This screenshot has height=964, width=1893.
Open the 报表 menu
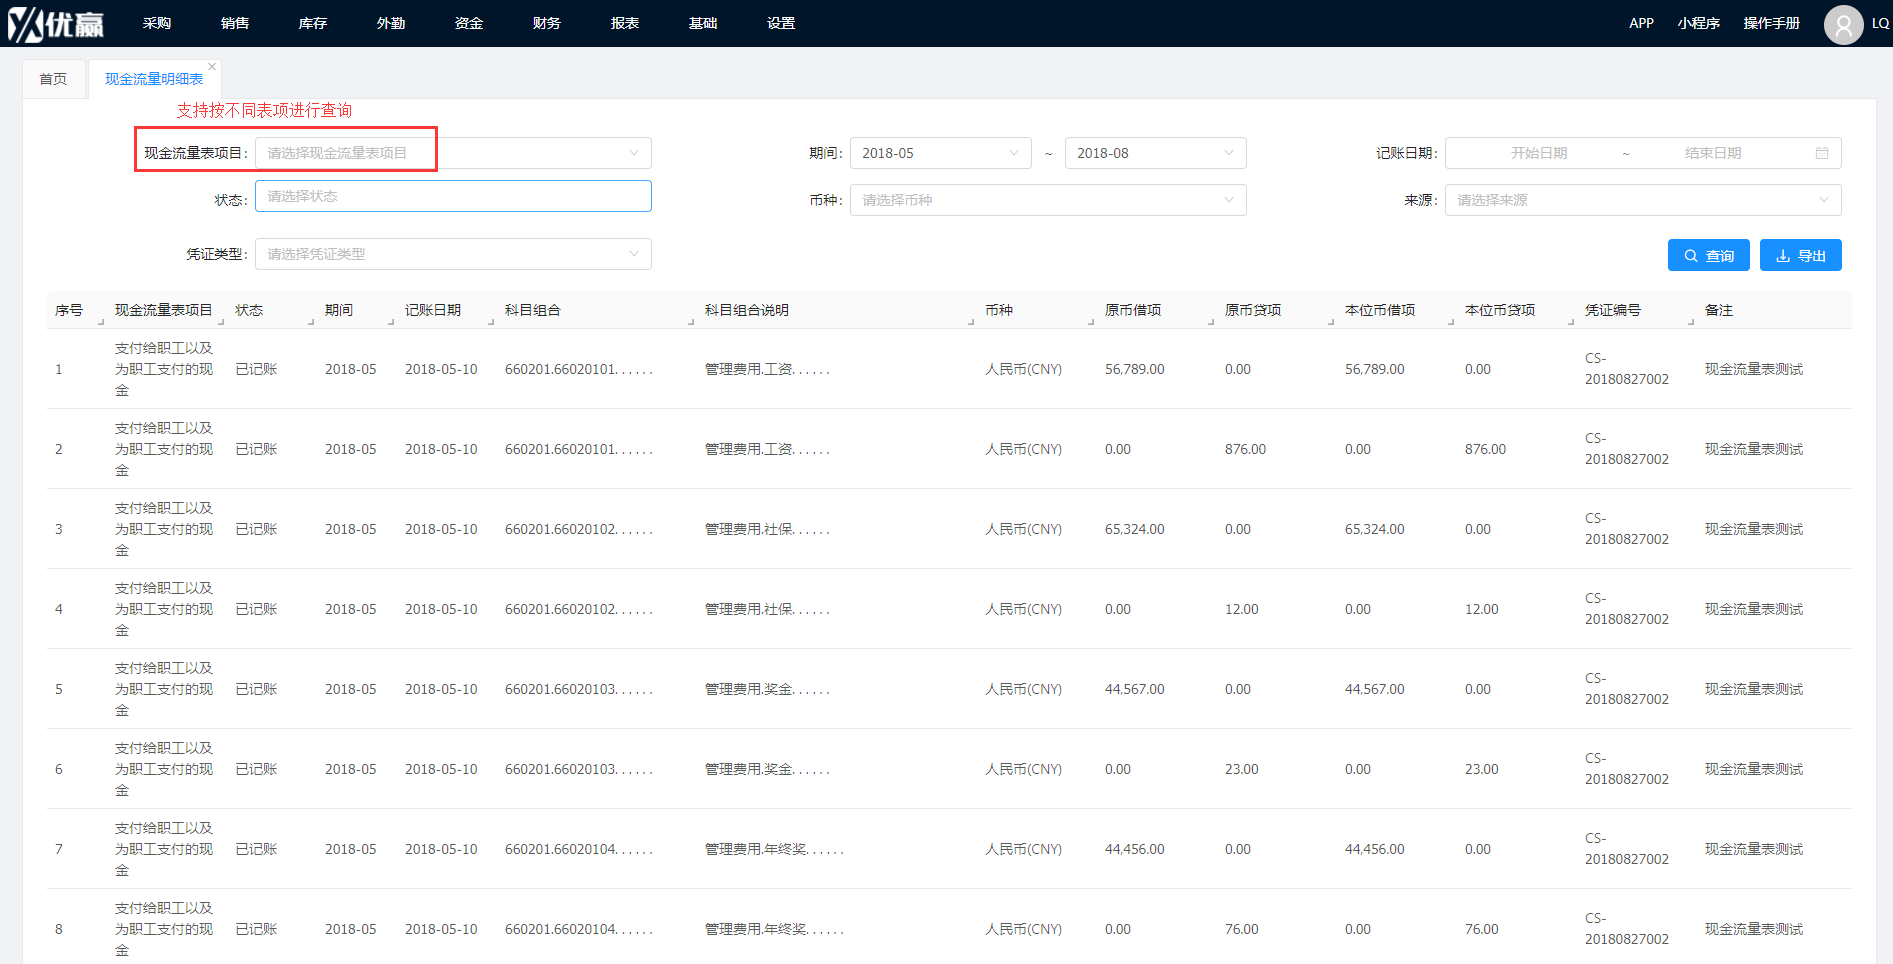pos(625,23)
